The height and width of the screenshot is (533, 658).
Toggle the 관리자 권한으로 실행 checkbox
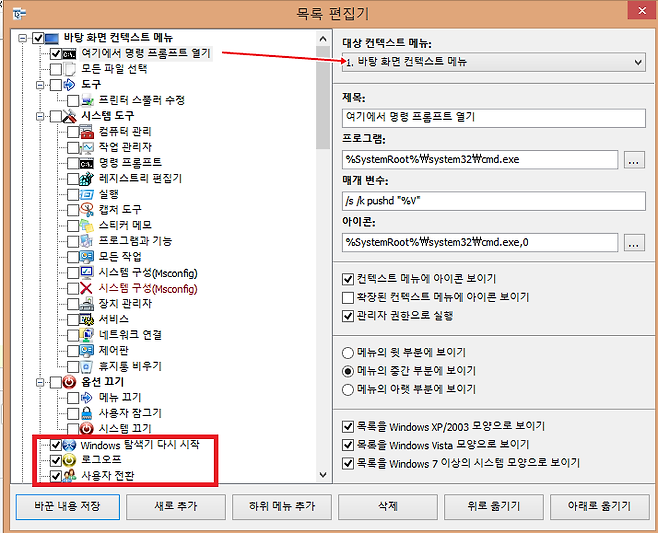[348, 316]
